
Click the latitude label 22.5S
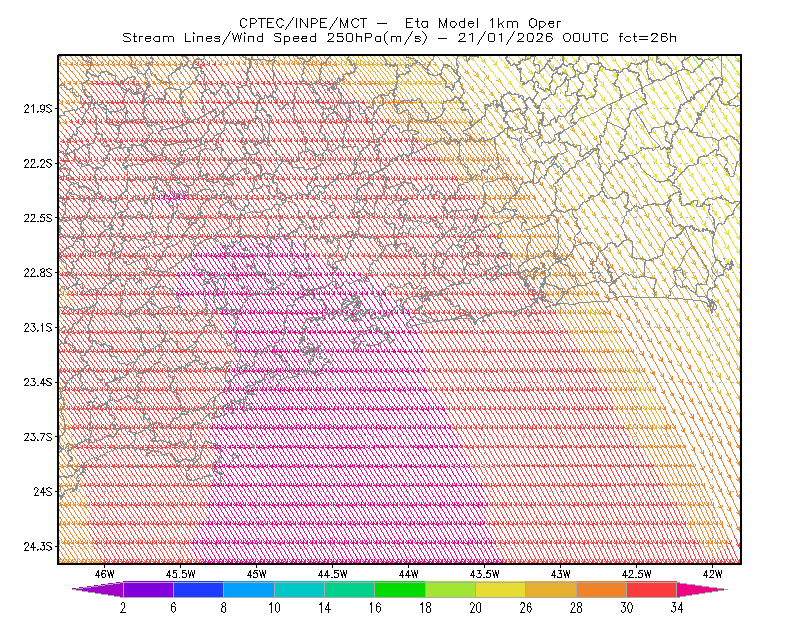(x=38, y=218)
